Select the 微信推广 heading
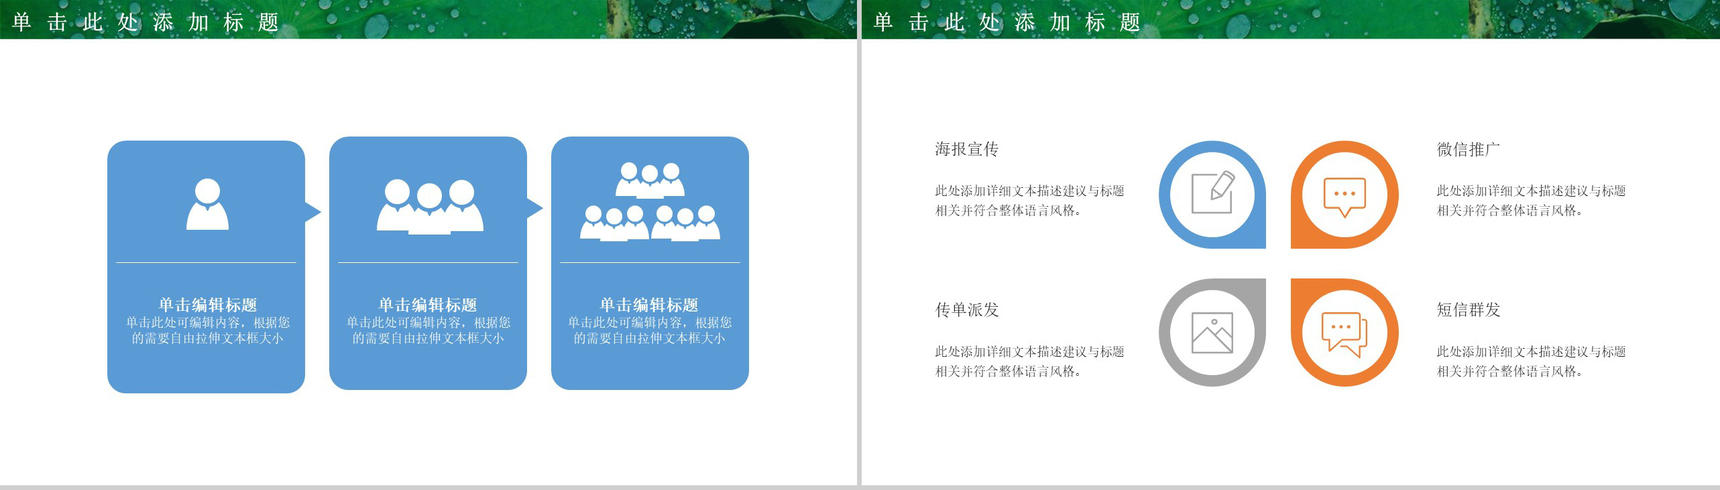 pyautogui.click(x=1469, y=149)
